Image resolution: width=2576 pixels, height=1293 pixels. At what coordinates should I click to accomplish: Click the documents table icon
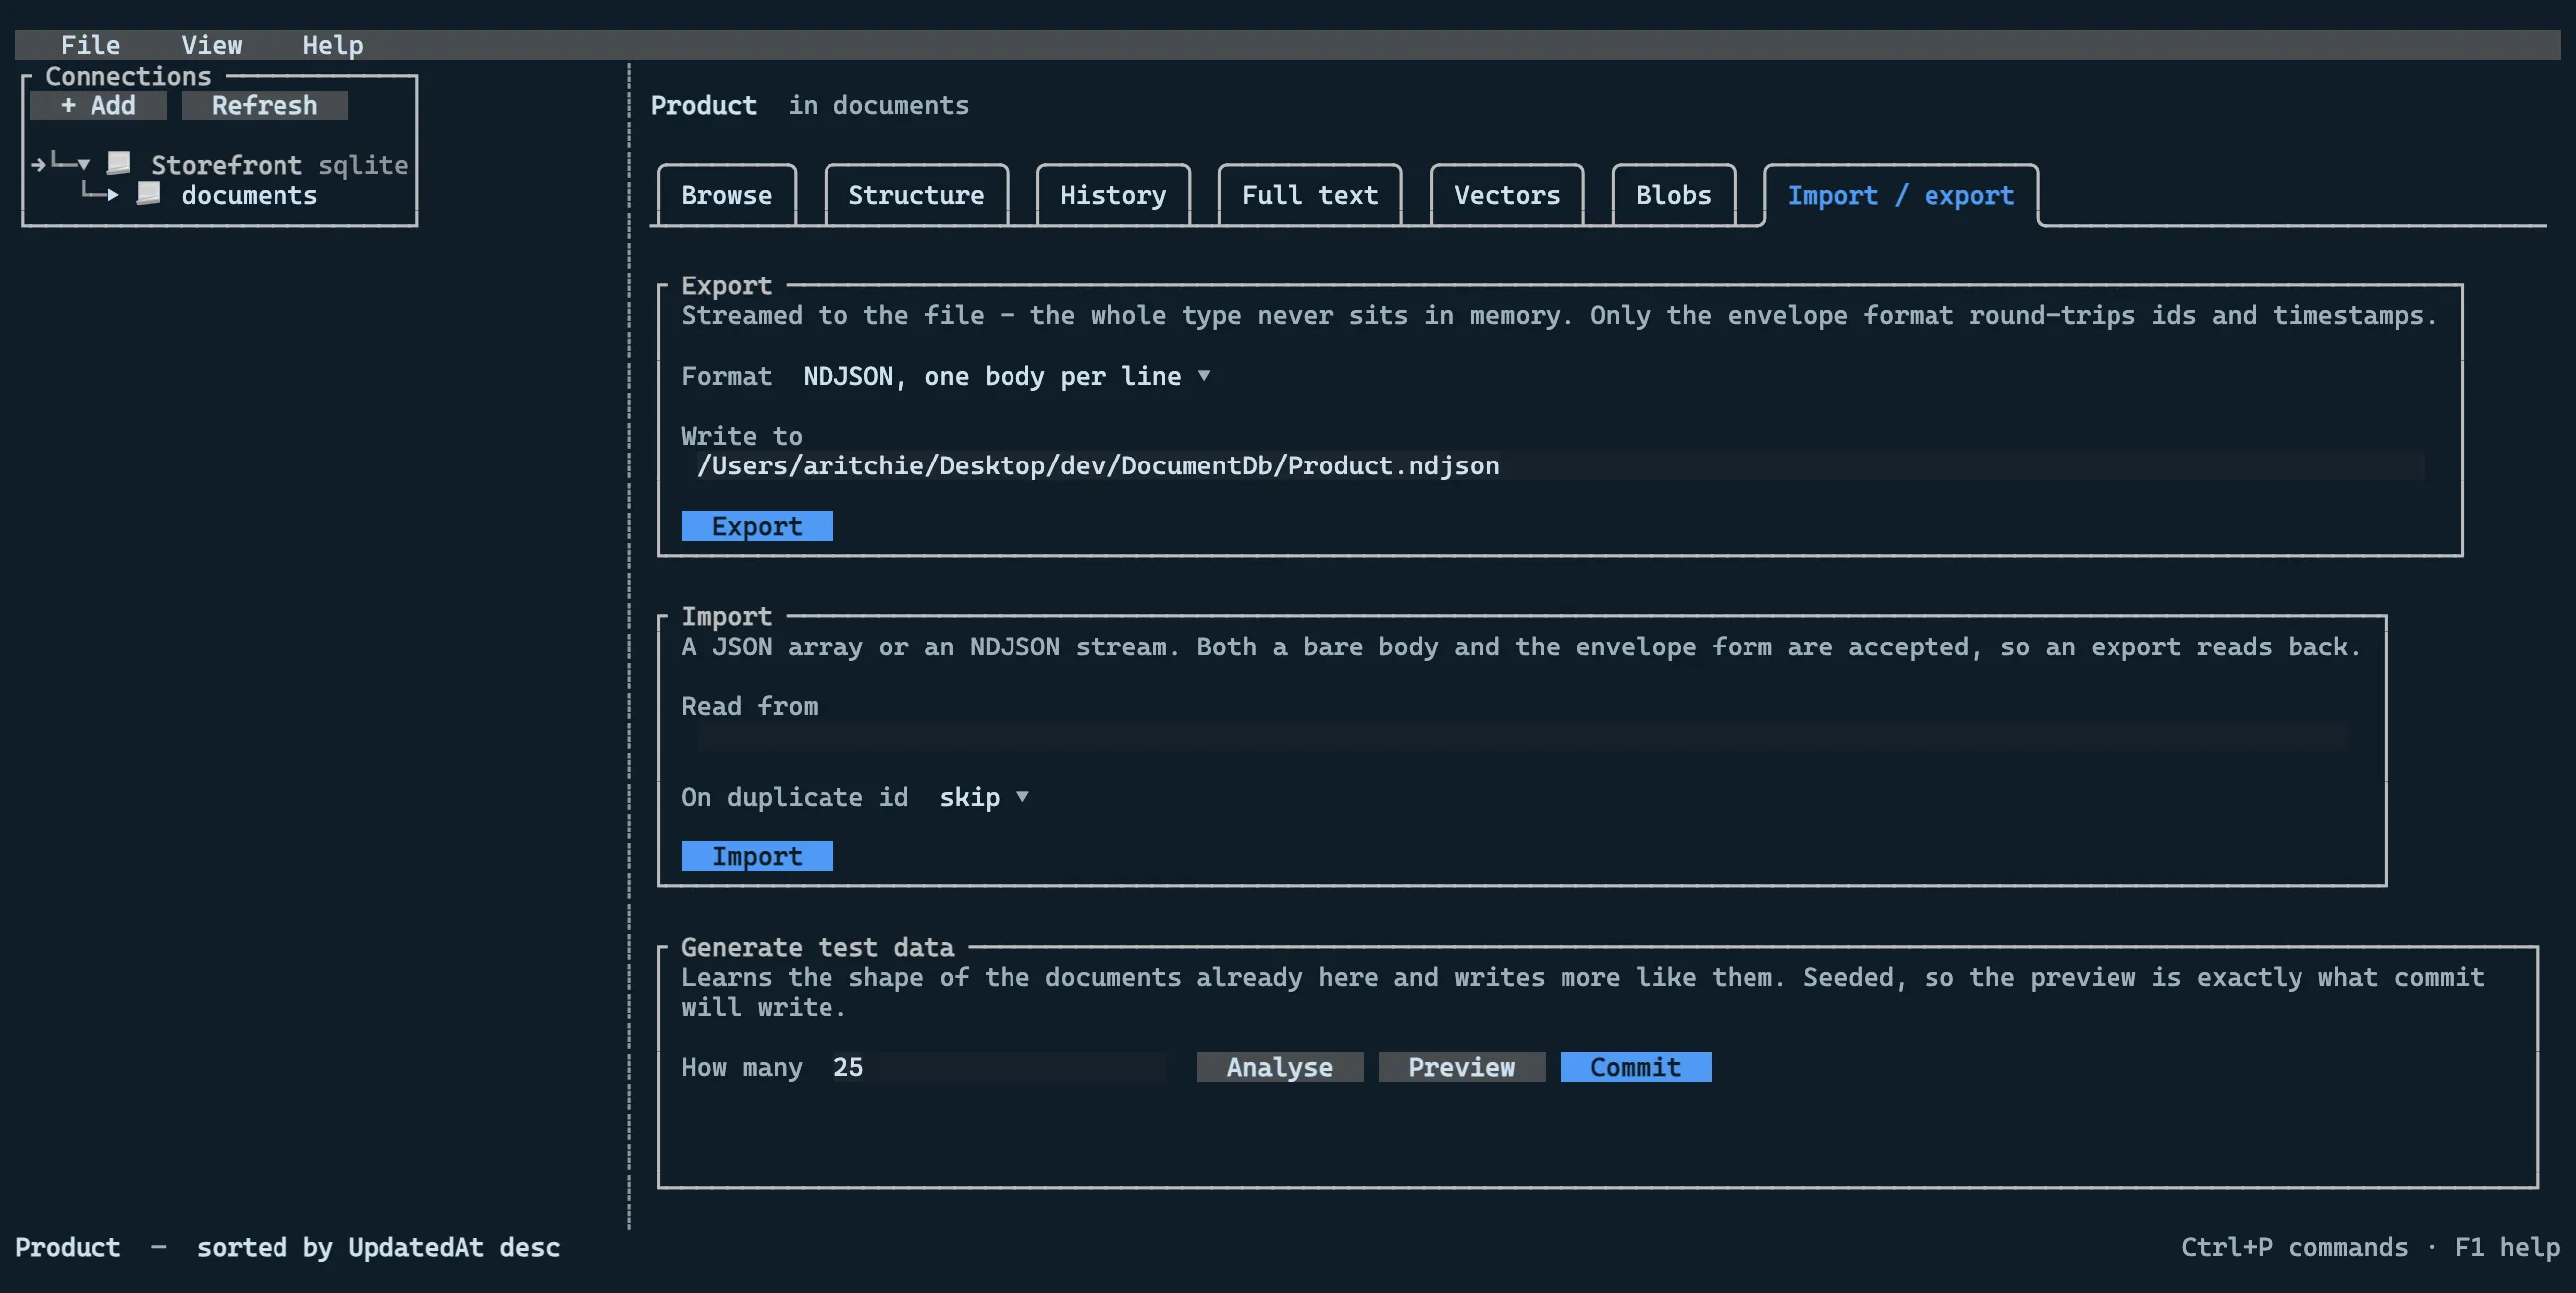[149, 193]
